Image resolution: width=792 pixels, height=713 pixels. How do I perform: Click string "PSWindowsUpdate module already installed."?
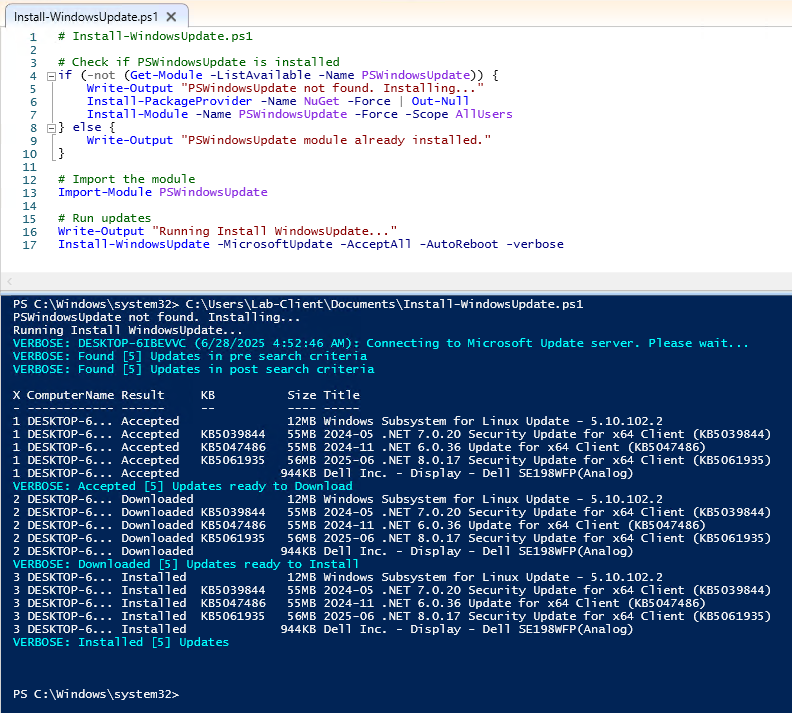pos(336,140)
